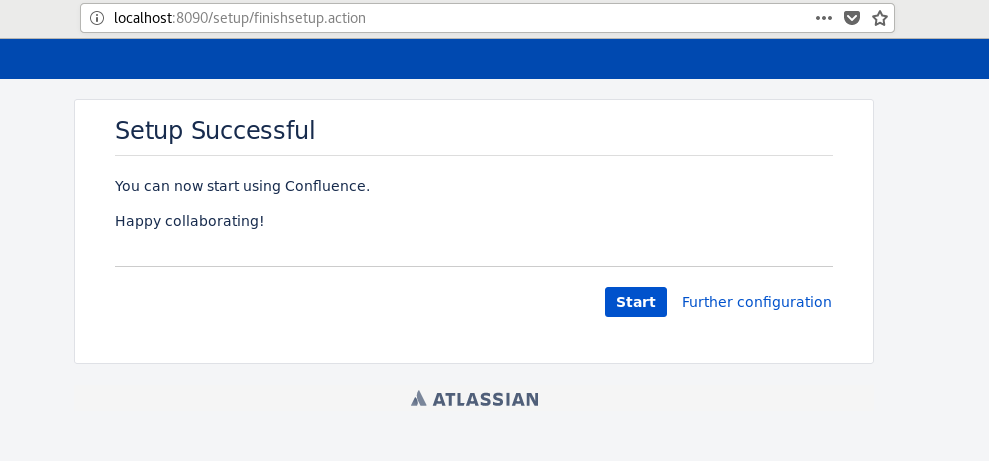The width and height of the screenshot is (989, 461).
Task: Click the word "Confluence" in the message
Action: 327,186
